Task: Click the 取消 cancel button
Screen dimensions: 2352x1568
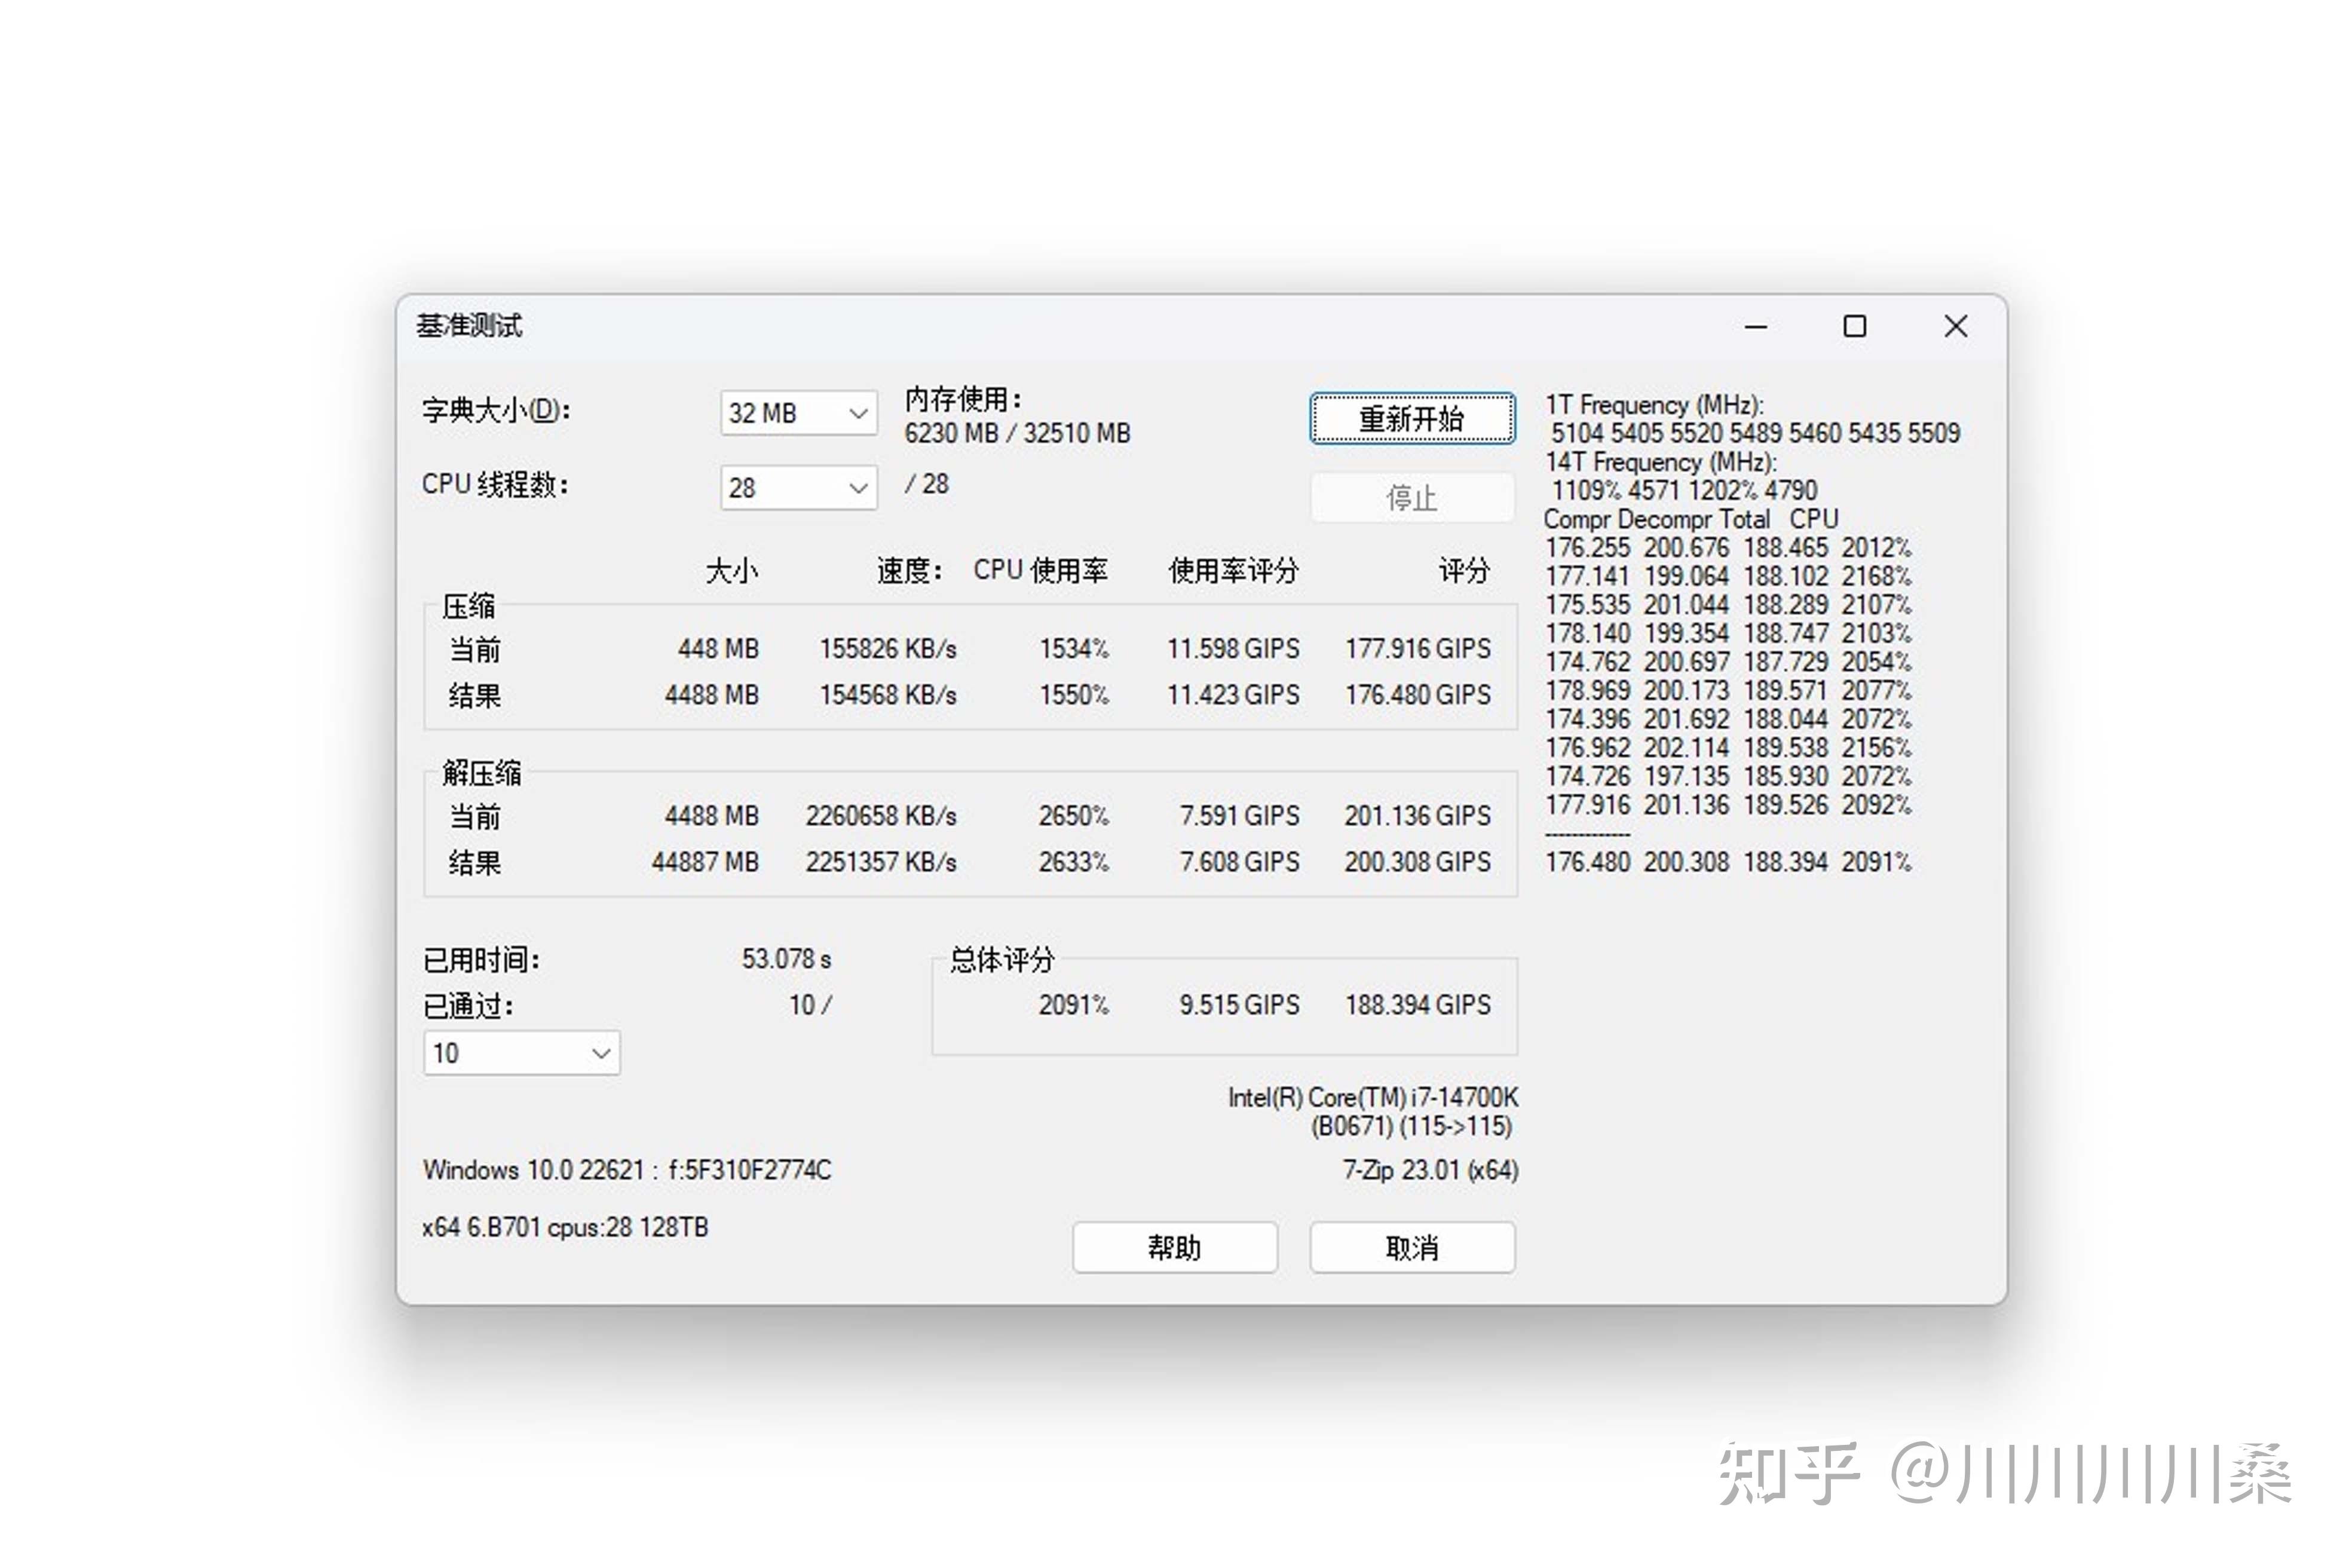Action: click(1413, 1247)
